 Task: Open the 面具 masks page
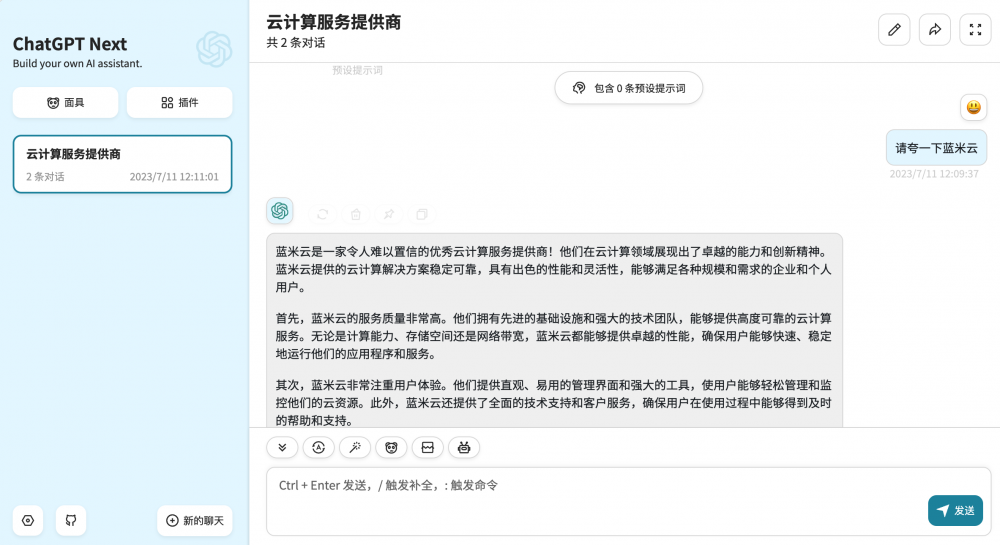point(65,102)
